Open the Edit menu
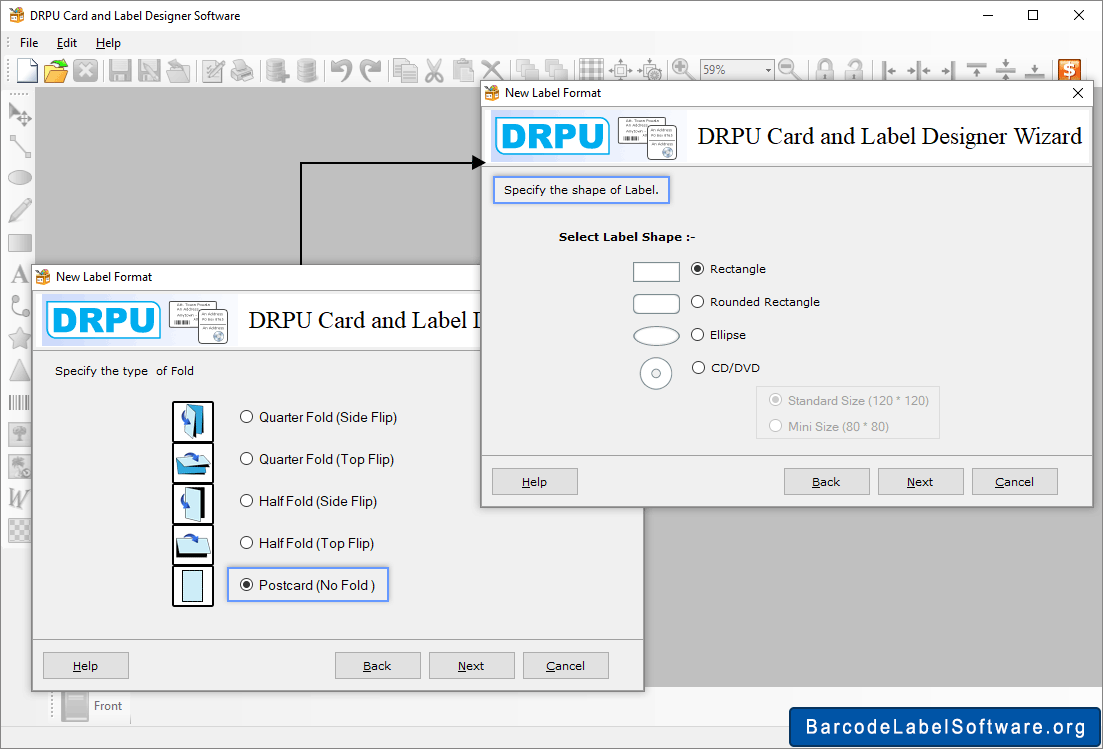 67,43
